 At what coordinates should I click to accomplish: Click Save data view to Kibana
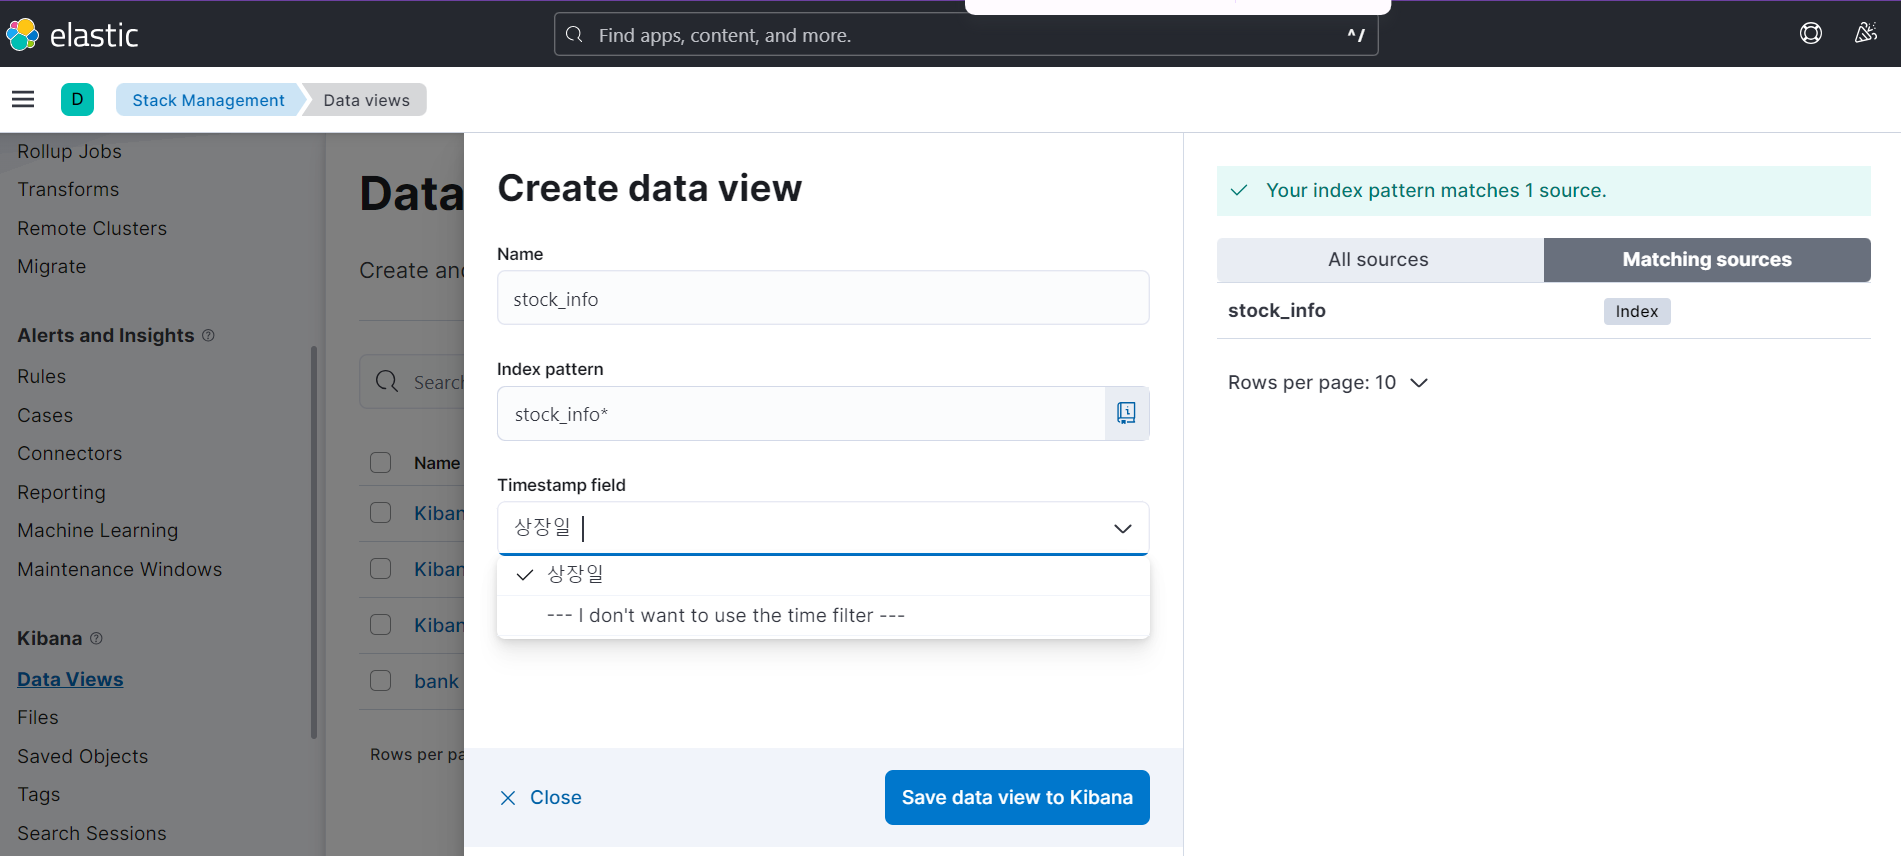1017,797
